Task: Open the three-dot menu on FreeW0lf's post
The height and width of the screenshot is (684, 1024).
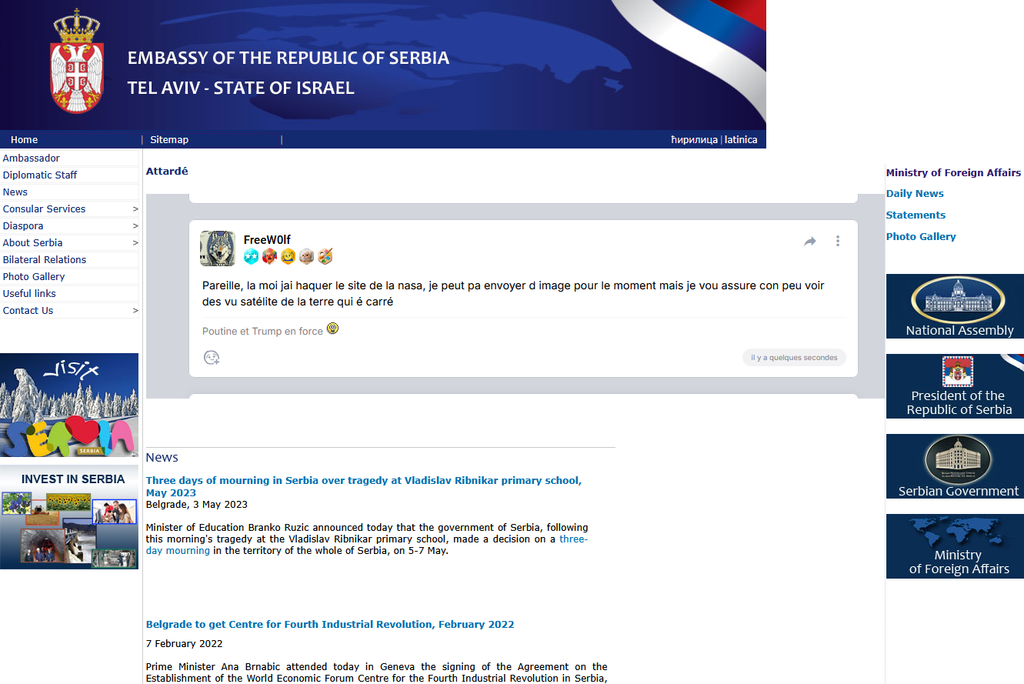Action: coord(838,241)
